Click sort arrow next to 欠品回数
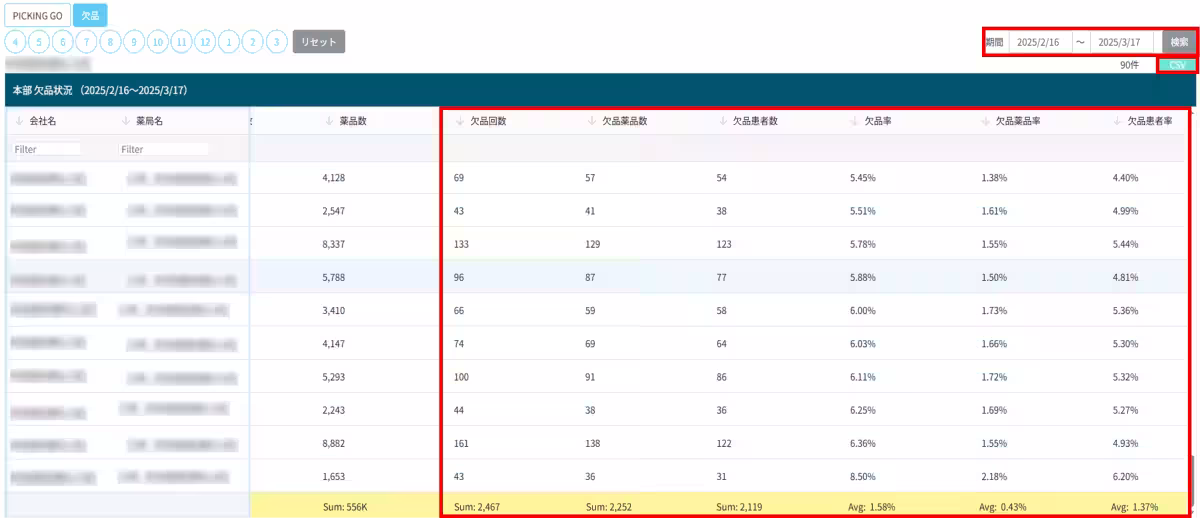Viewport: 1200px width, 518px height. click(460, 121)
